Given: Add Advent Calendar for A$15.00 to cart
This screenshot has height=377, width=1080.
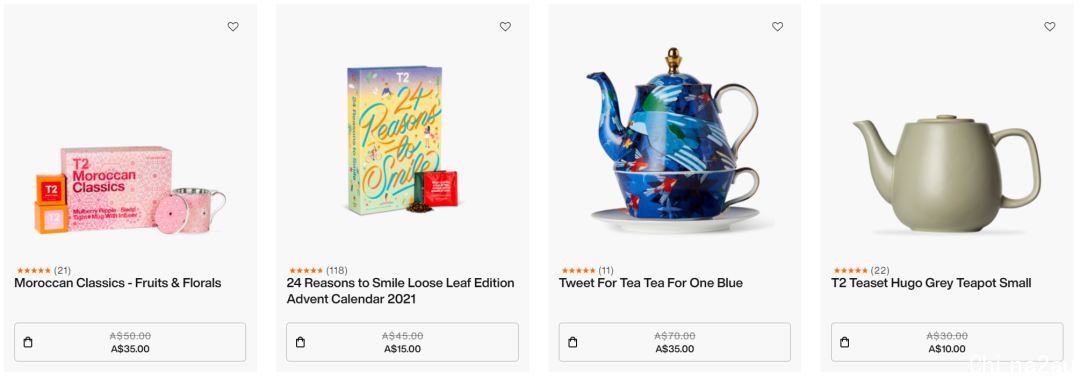Looking at the screenshot, I should 402,342.
